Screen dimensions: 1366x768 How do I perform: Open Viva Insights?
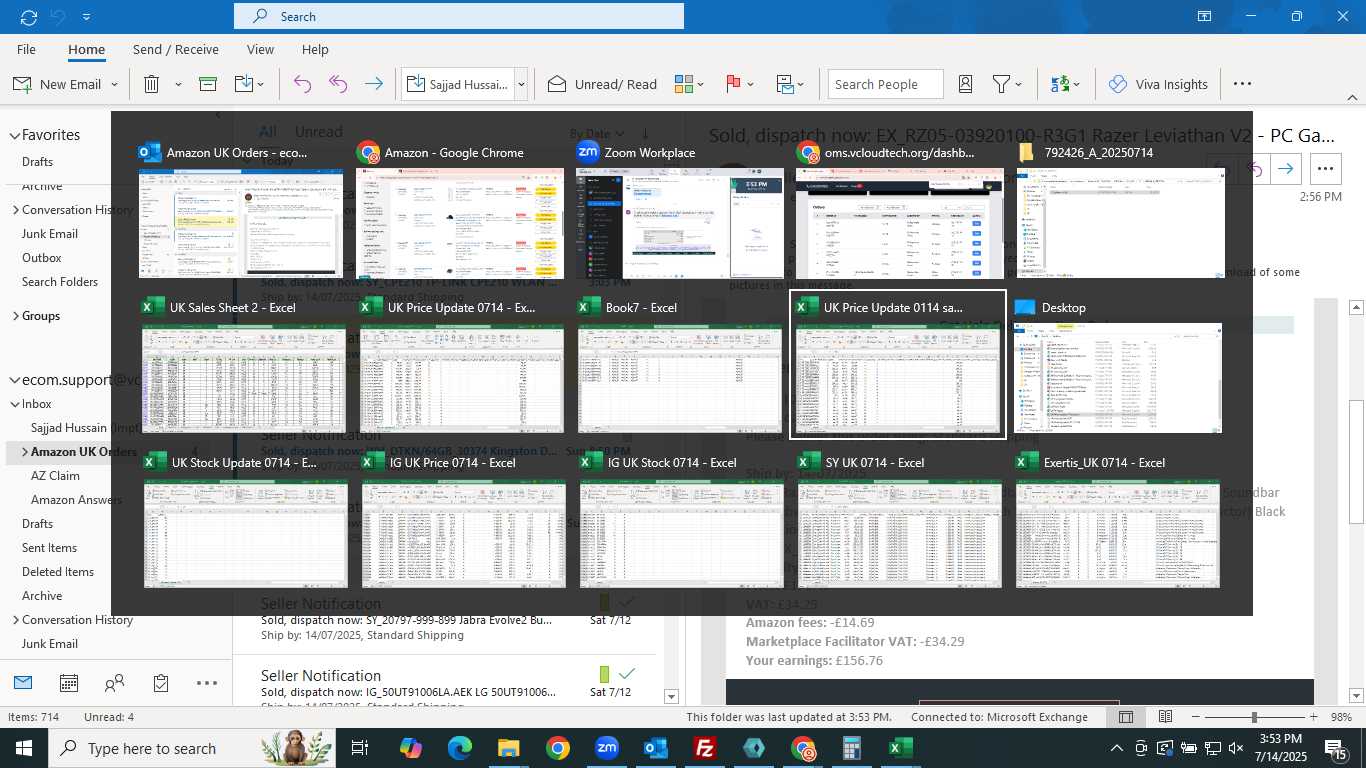coord(1158,84)
